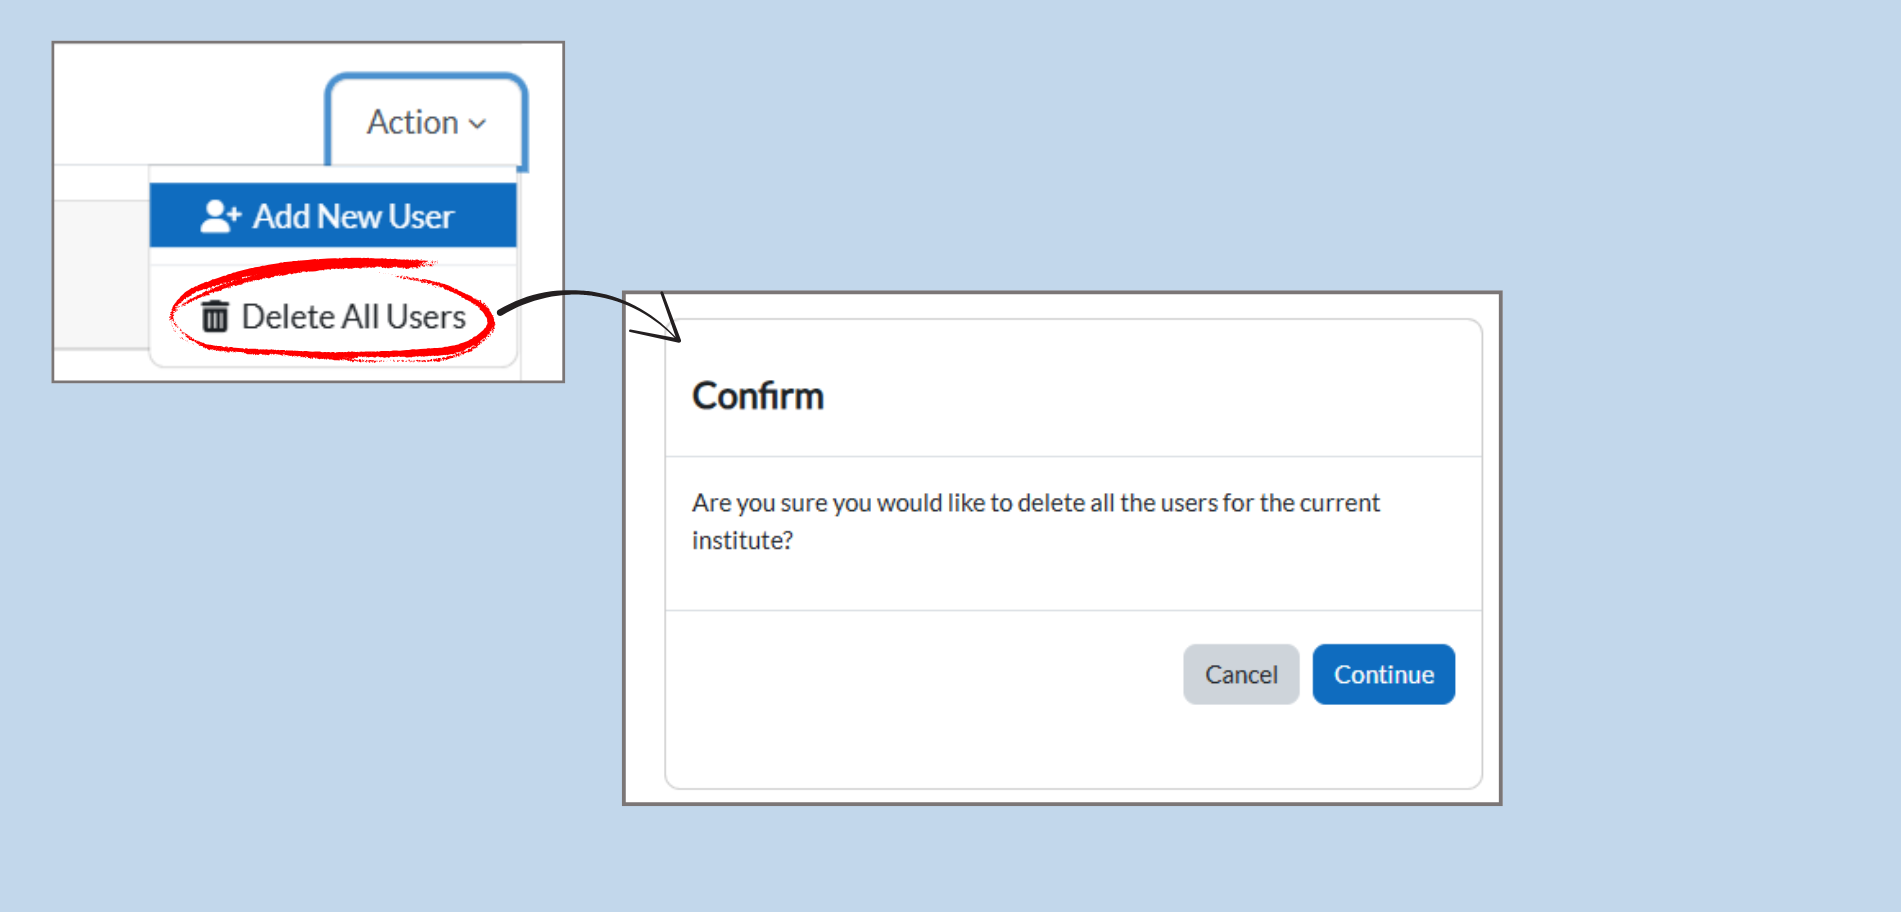Image resolution: width=1901 pixels, height=912 pixels.
Task: Click the trash can delete icon
Action: pyautogui.click(x=215, y=316)
